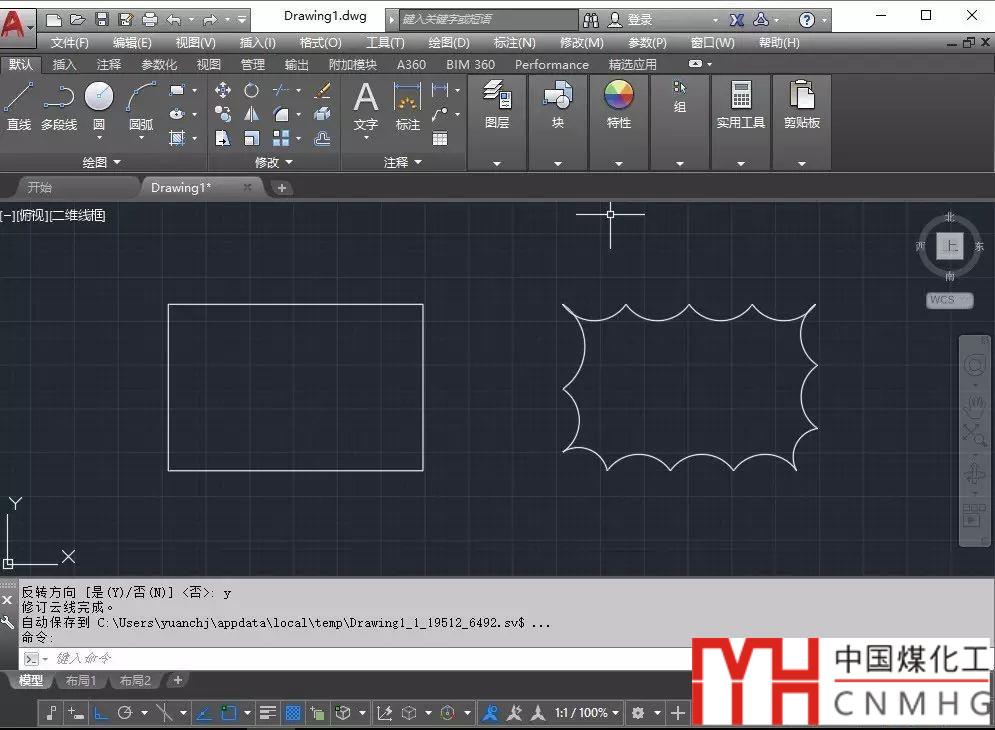Switch to the 参数化 ribbon tab
The width and height of the screenshot is (995, 730).
[x=159, y=64]
